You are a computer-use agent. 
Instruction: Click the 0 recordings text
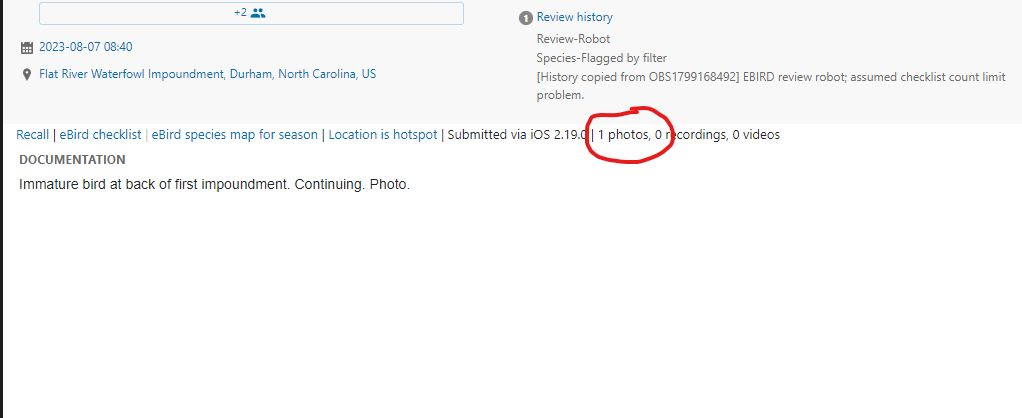click(690, 135)
